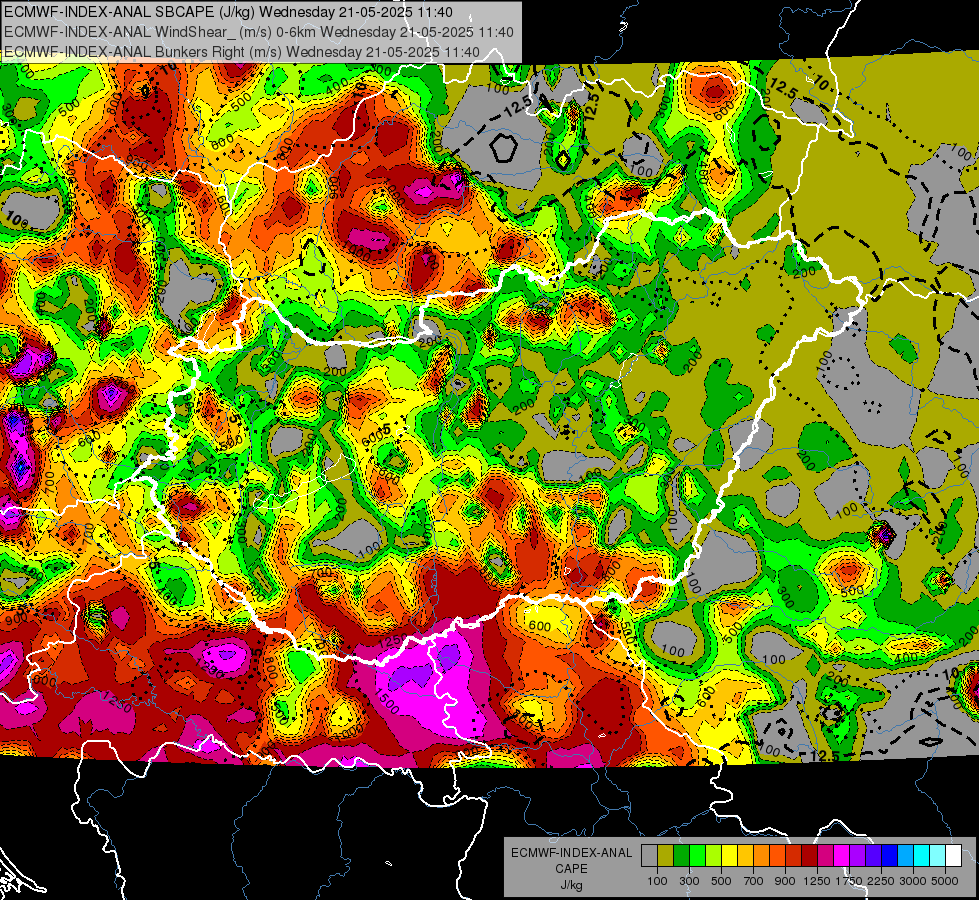Click the SBCAPE (J/kg) title line
This screenshot has width=979, height=900.
[229, 12]
